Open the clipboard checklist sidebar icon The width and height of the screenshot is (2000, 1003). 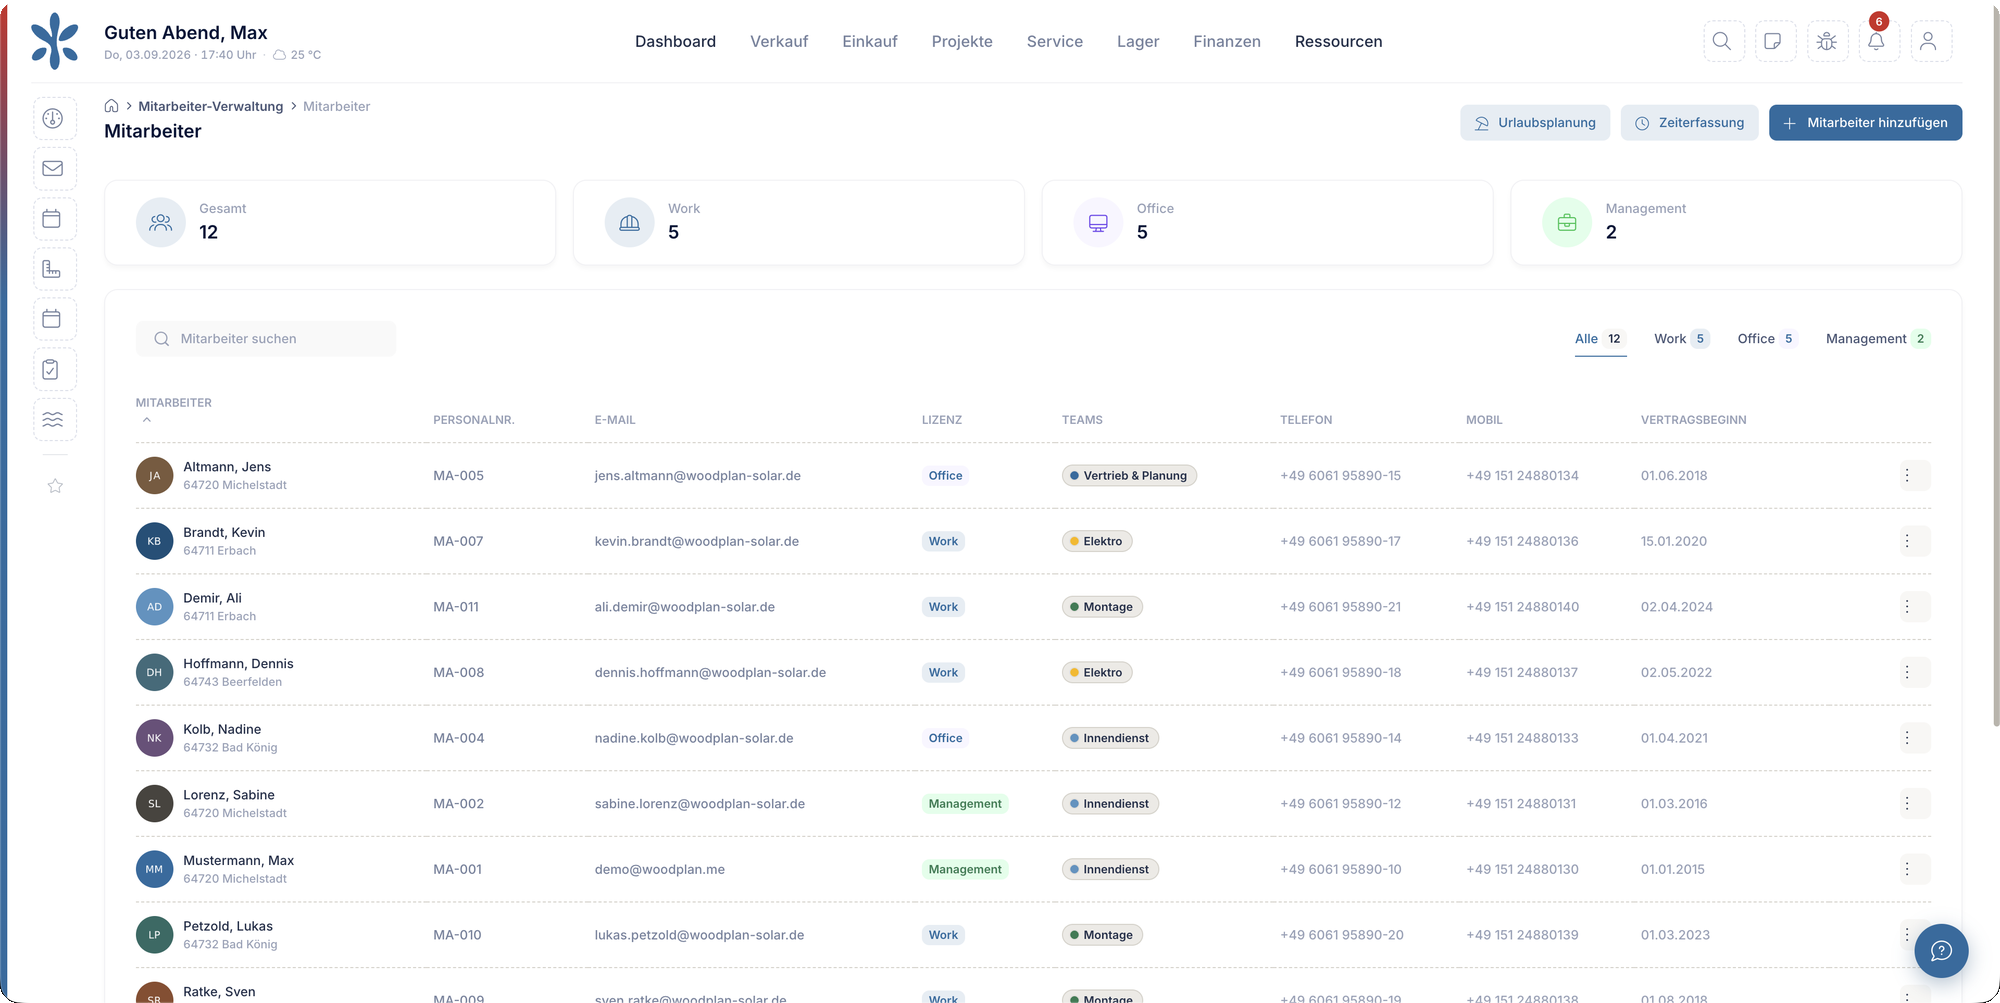tap(53, 370)
